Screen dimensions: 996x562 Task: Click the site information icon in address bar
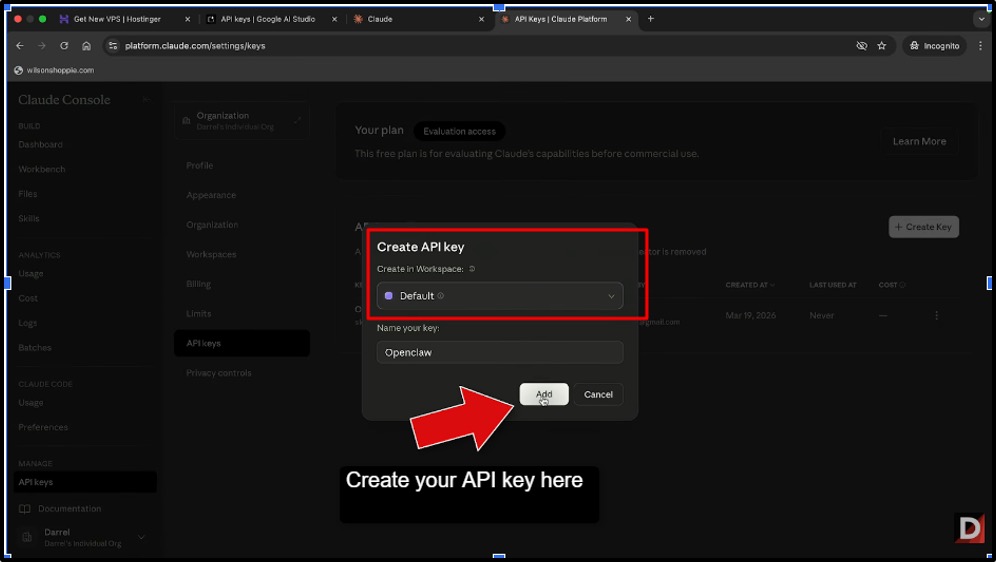[x=113, y=46]
